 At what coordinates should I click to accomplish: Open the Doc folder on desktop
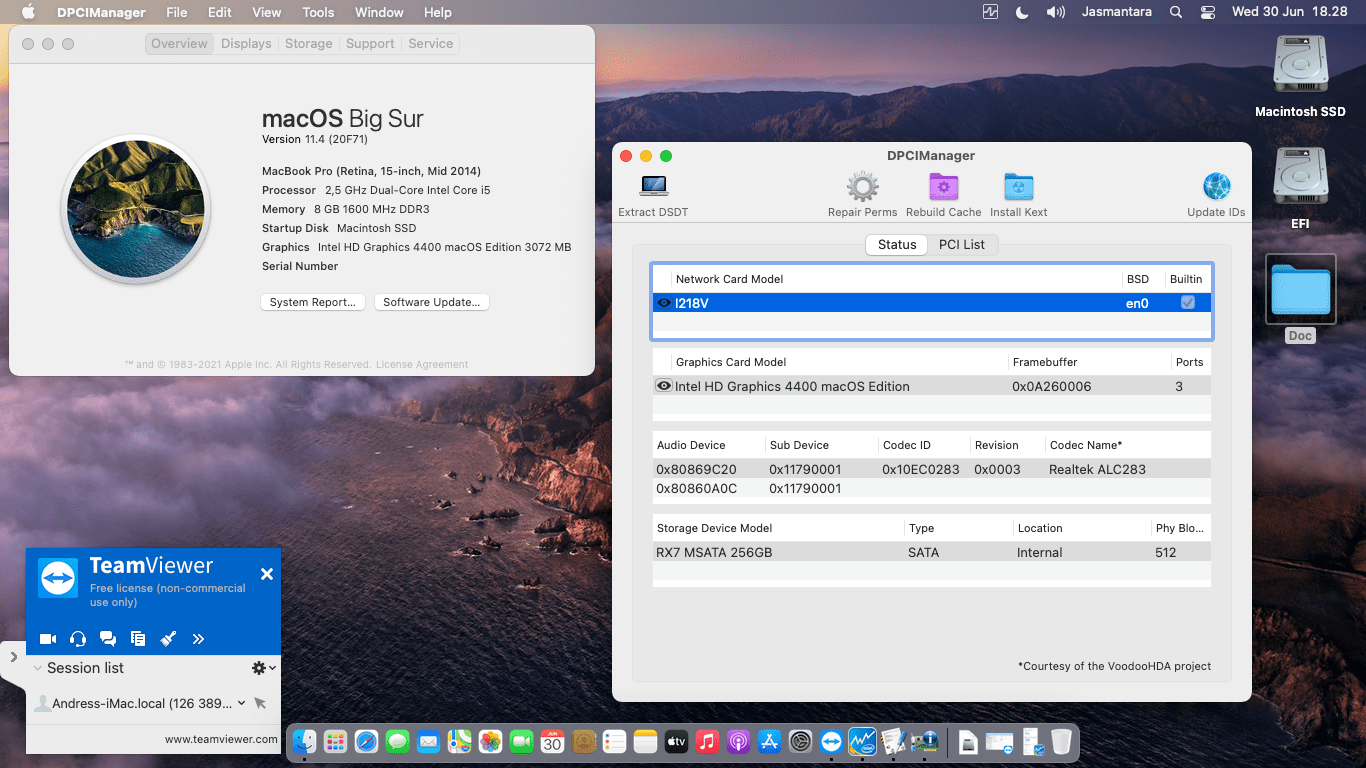(x=1300, y=290)
